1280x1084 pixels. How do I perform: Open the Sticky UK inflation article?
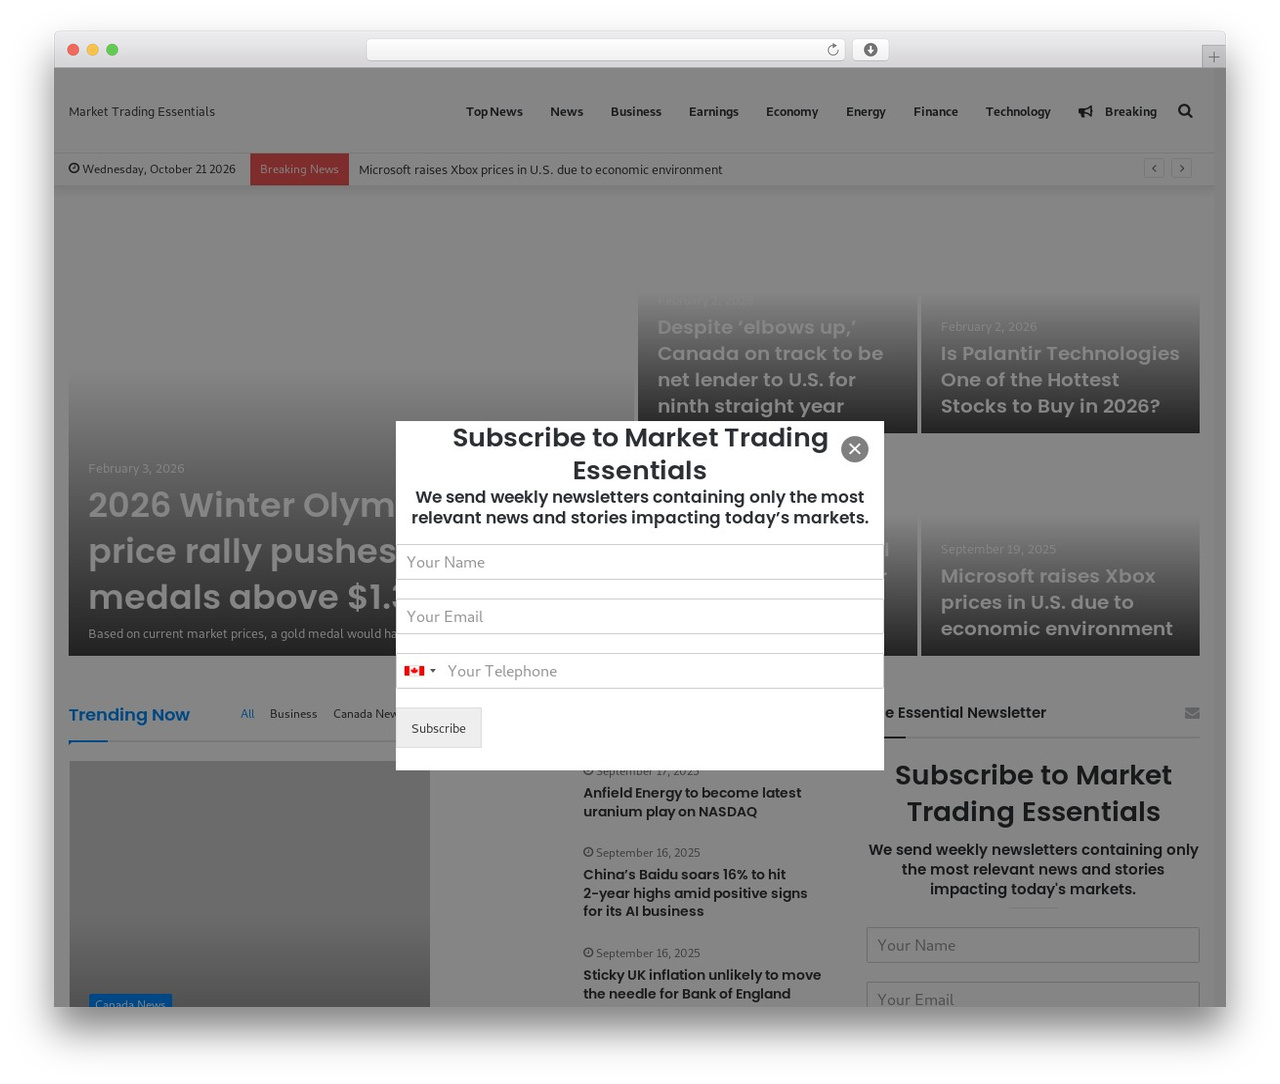click(x=702, y=984)
